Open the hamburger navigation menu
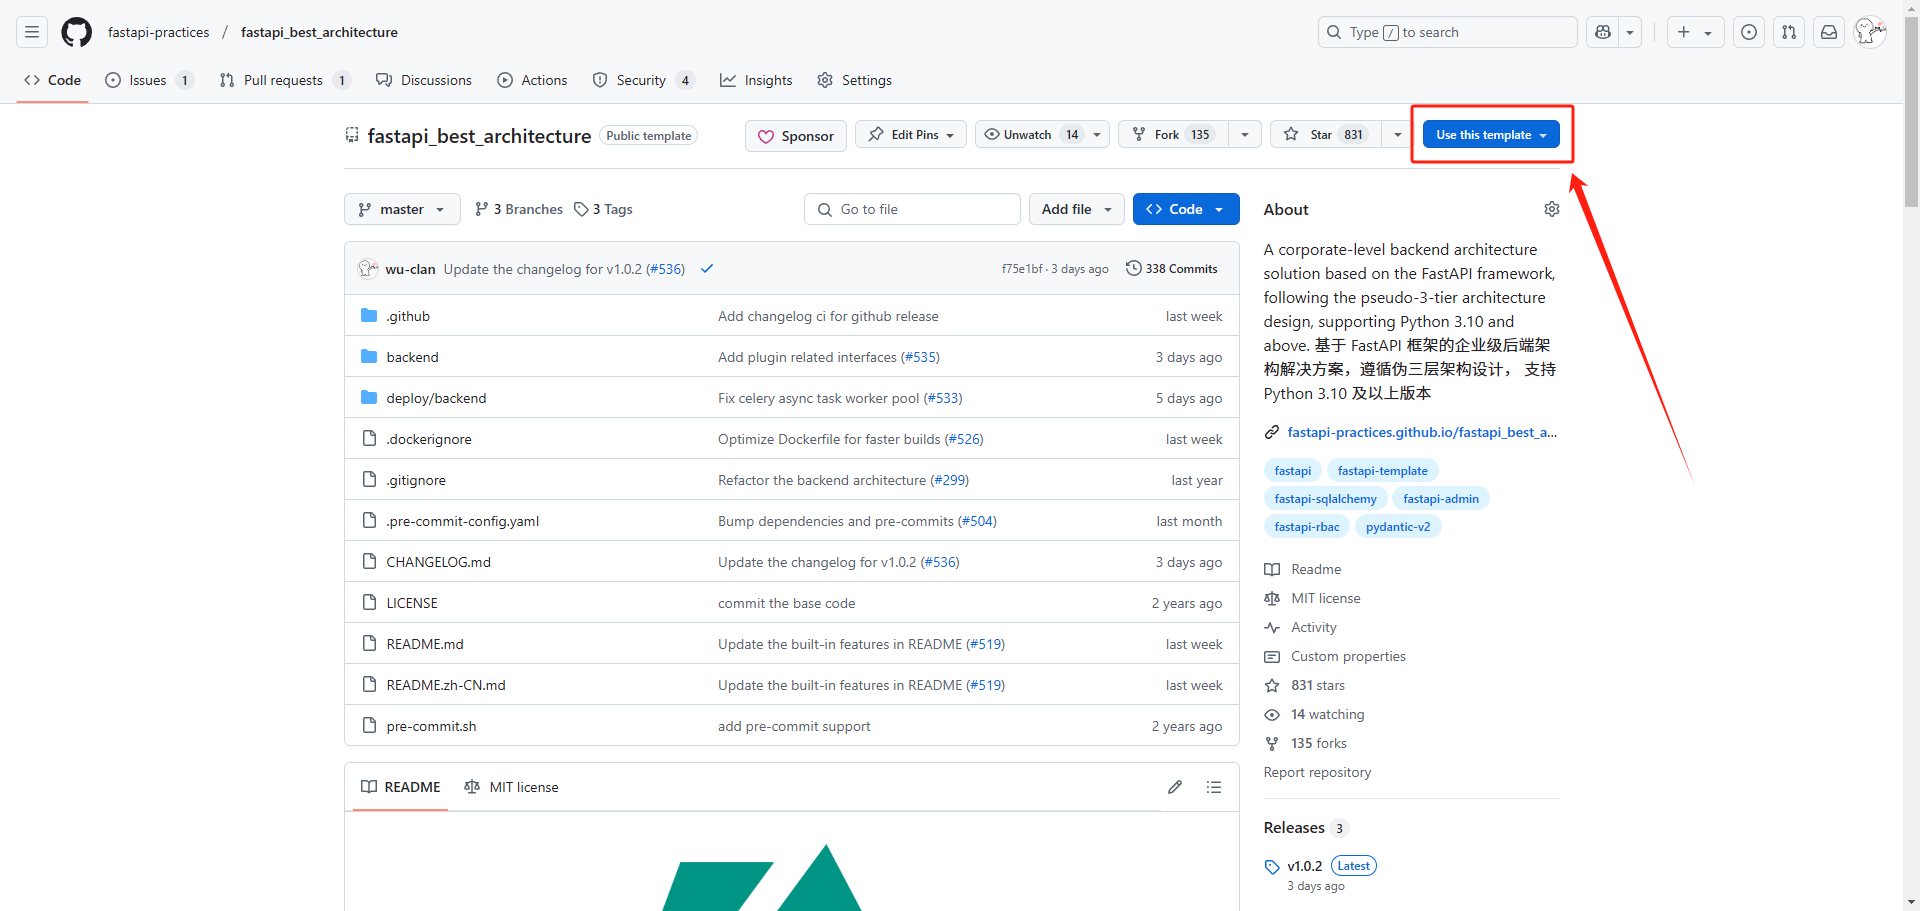Viewport: 1920px width, 911px height. pyautogui.click(x=32, y=32)
